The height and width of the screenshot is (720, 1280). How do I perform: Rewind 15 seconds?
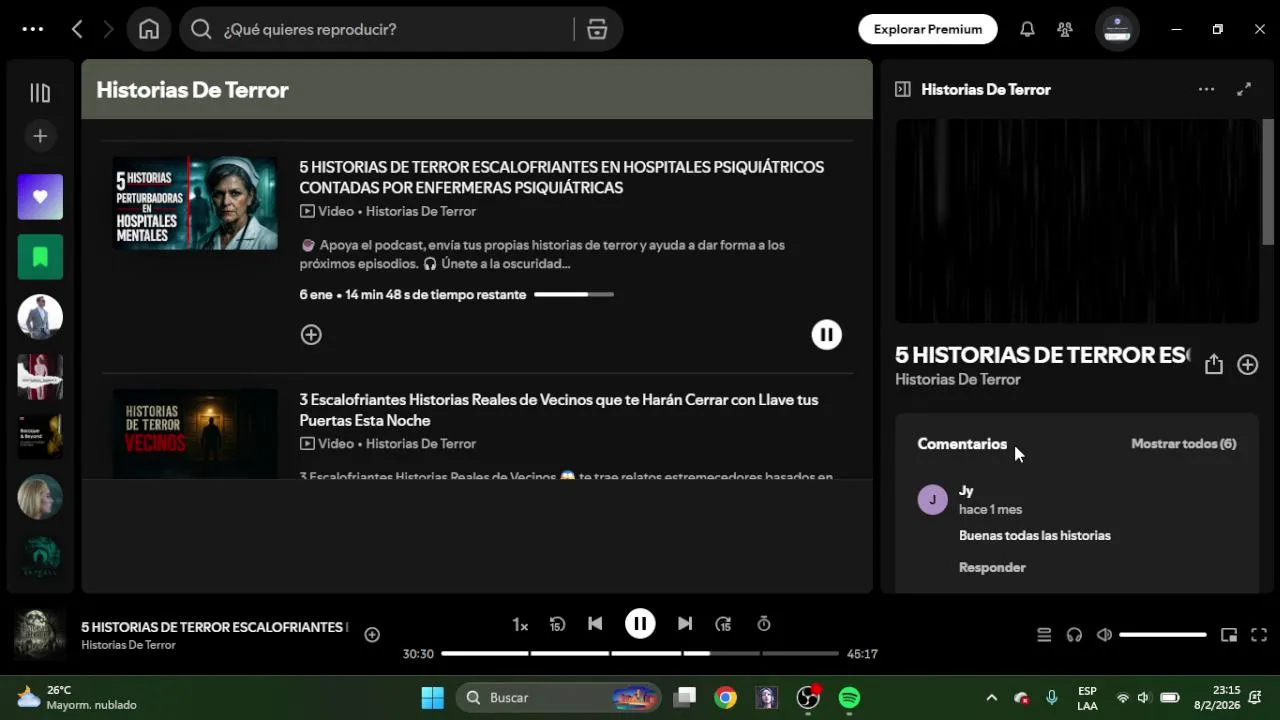click(x=557, y=624)
